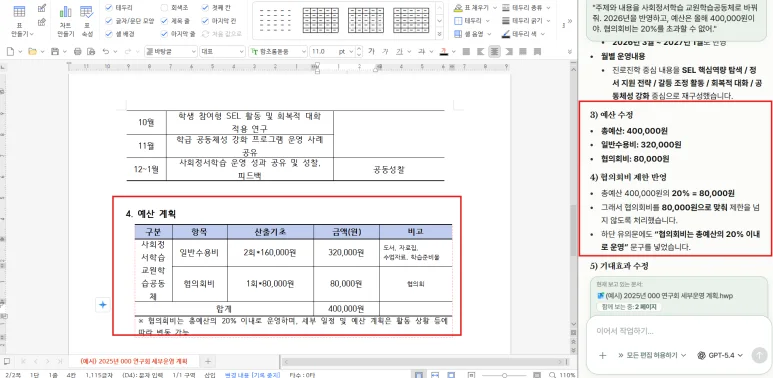Open the 대표 language dropdown

tap(222, 51)
